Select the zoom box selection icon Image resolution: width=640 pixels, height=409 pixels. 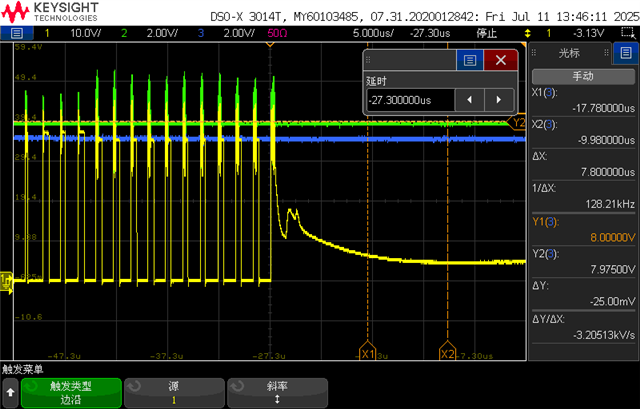pyautogui.click(x=627, y=33)
